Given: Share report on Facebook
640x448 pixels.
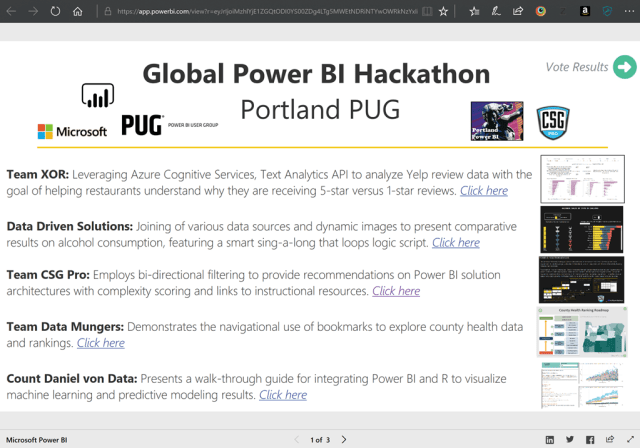Looking at the screenshot, I should pyautogui.click(x=590, y=439).
